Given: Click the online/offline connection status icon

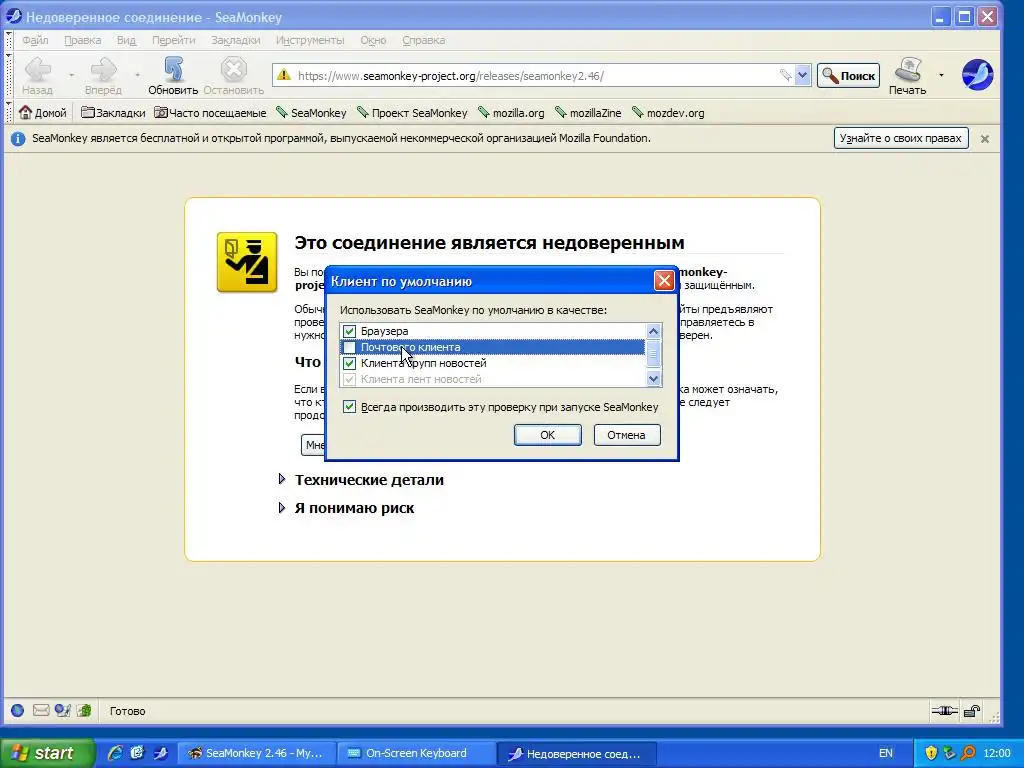Looking at the screenshot, I should pos(944,711).
